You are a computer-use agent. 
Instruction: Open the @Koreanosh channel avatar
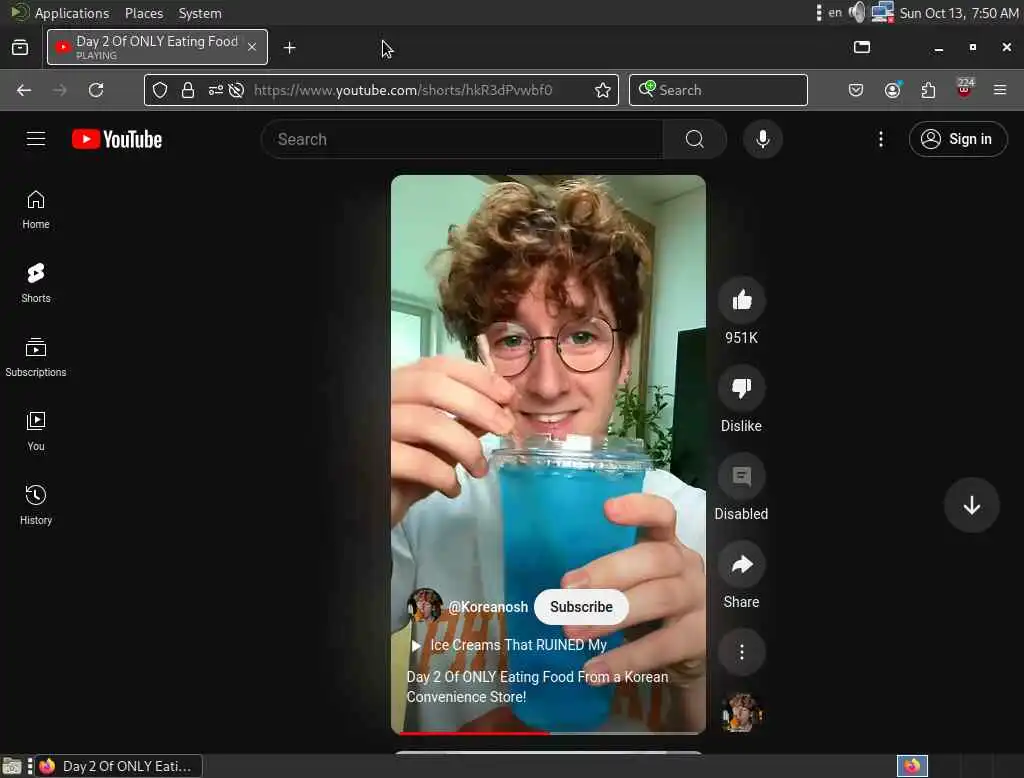pyautogui.click(x=424, y=606)
